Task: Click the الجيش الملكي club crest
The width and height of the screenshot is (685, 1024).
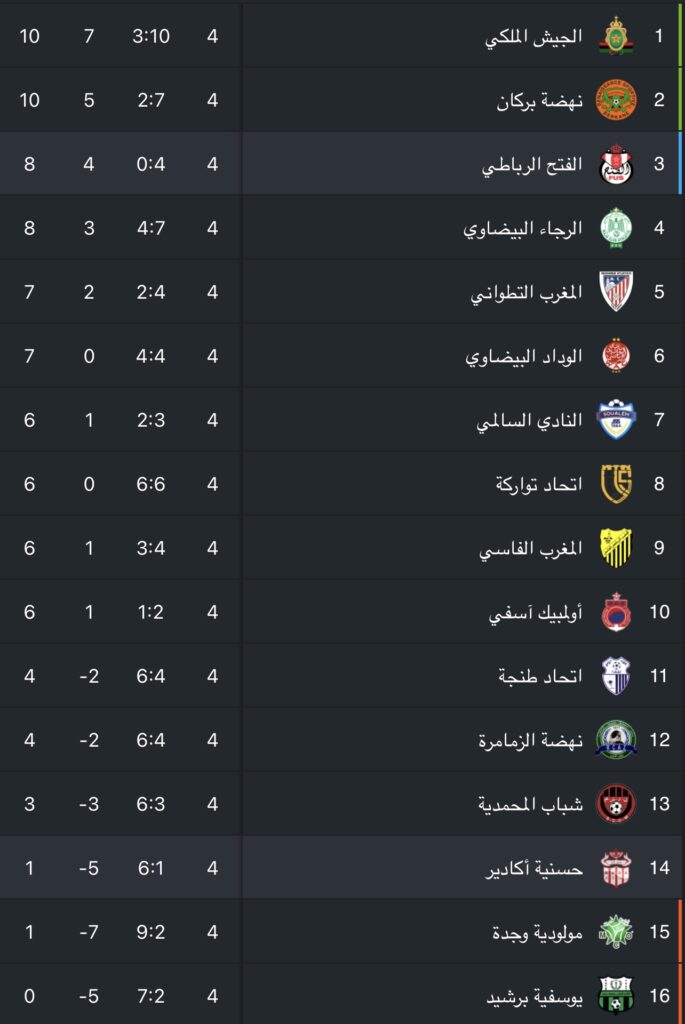Action: click(616, 36)
